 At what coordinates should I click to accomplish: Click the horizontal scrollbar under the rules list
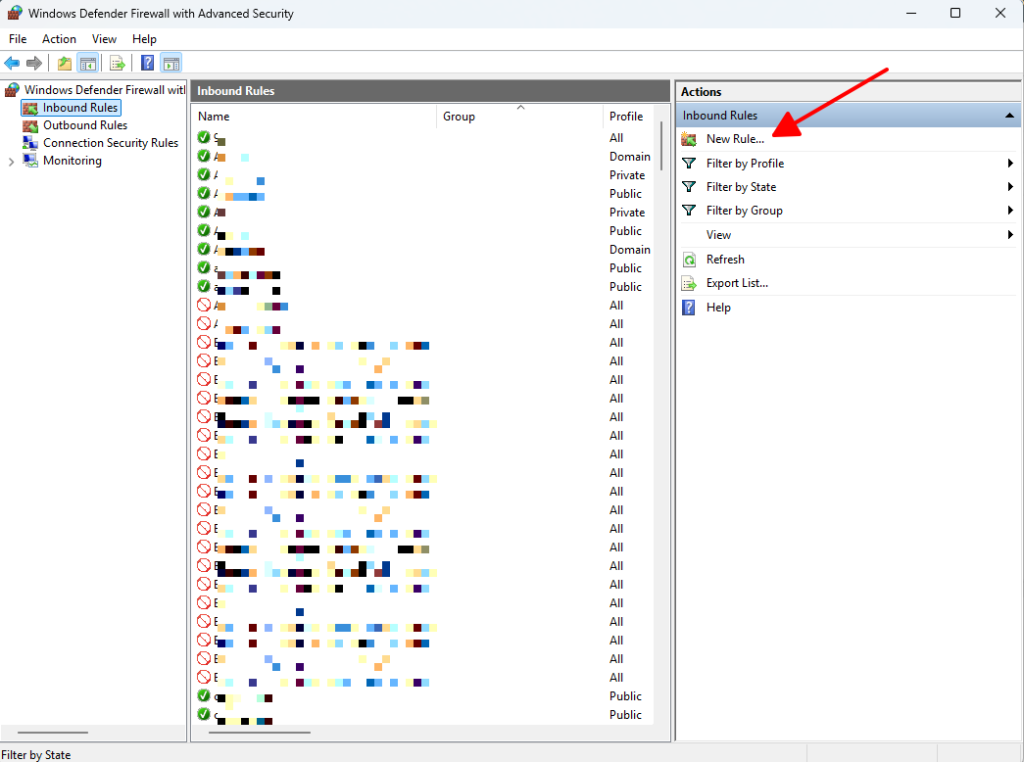(x=259, y=733)
